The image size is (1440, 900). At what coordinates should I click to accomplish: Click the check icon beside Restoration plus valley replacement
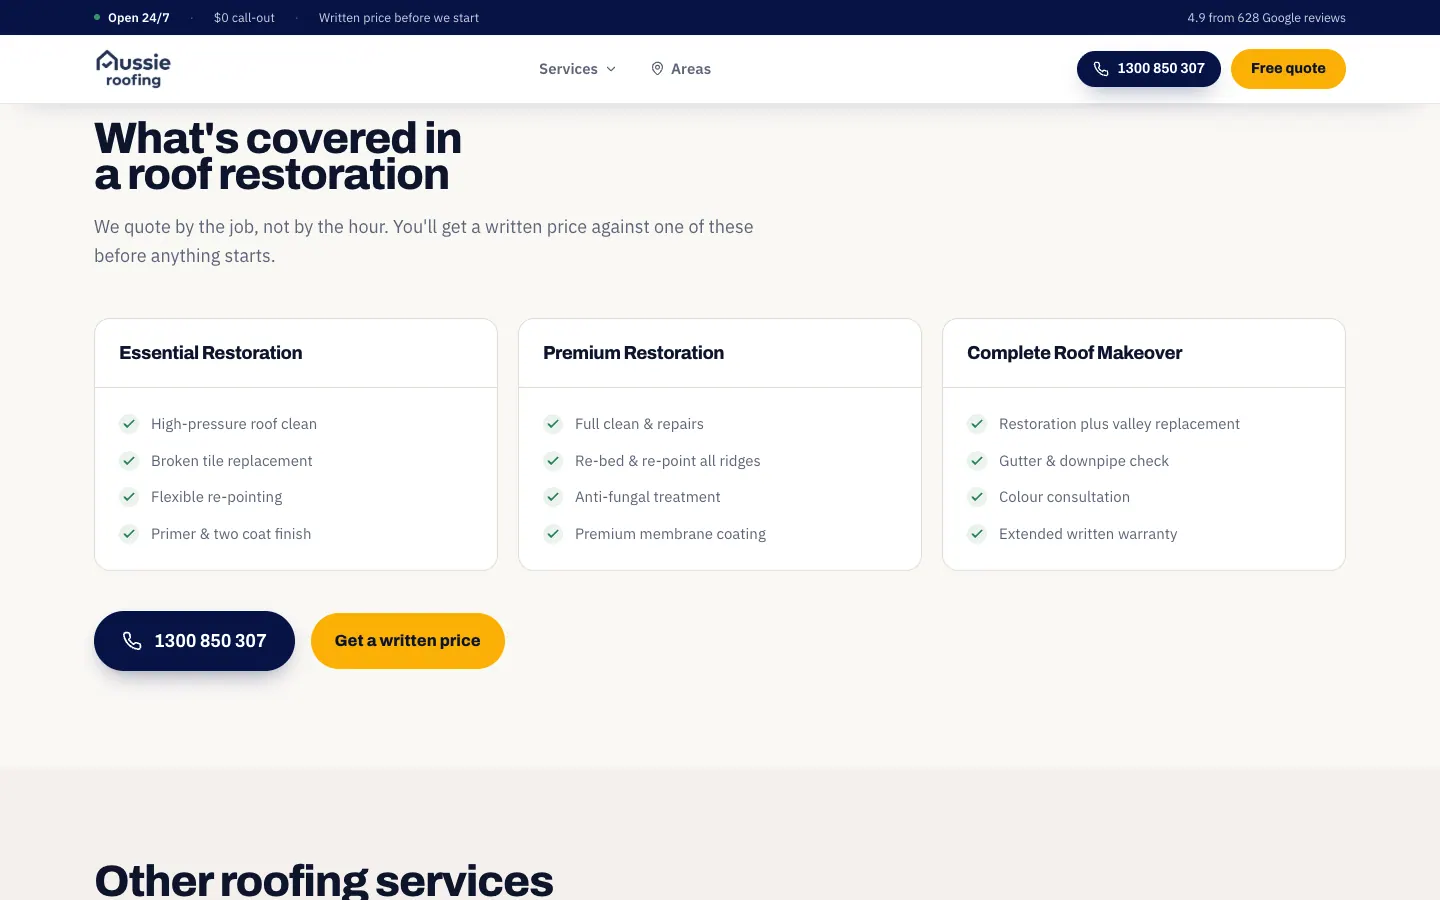point(977,424)
